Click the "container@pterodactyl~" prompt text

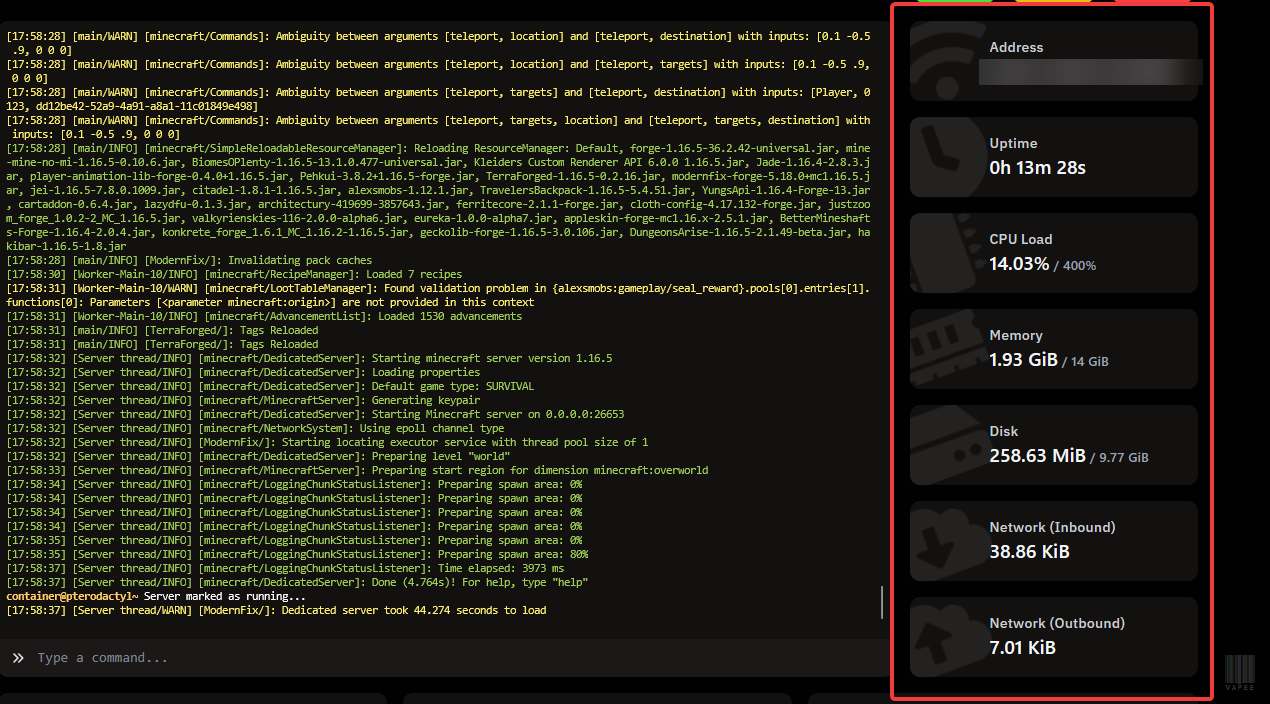click(72, 596)
